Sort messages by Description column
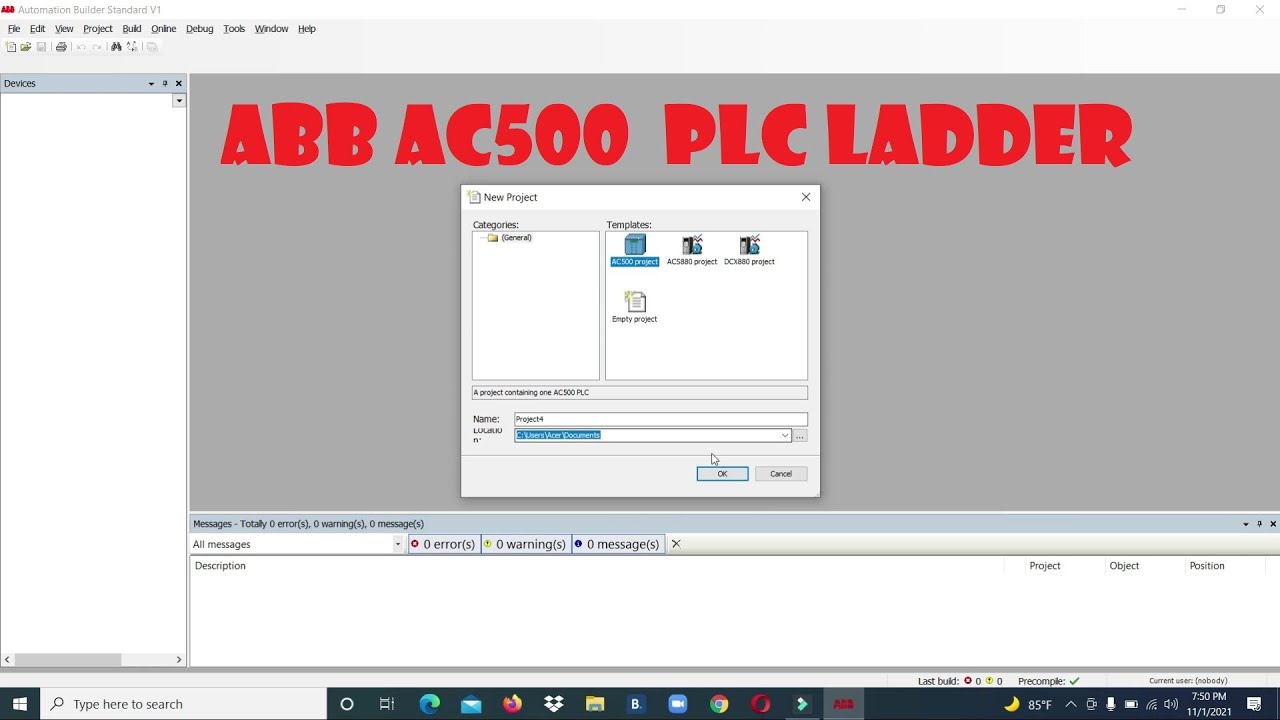This screenshot has width=1280, height=720. [x=220, y=566]
